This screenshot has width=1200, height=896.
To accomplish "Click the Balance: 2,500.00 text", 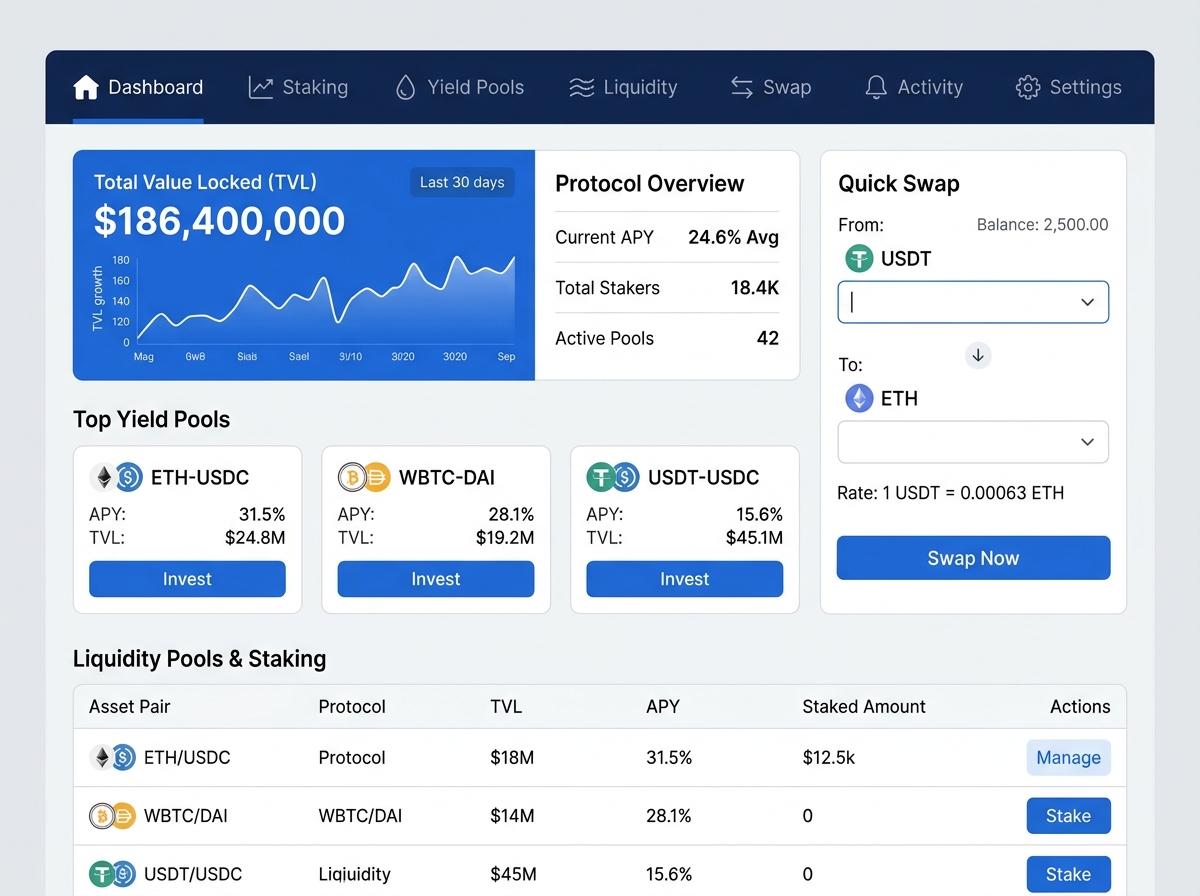I will (x=1042, y=225).
